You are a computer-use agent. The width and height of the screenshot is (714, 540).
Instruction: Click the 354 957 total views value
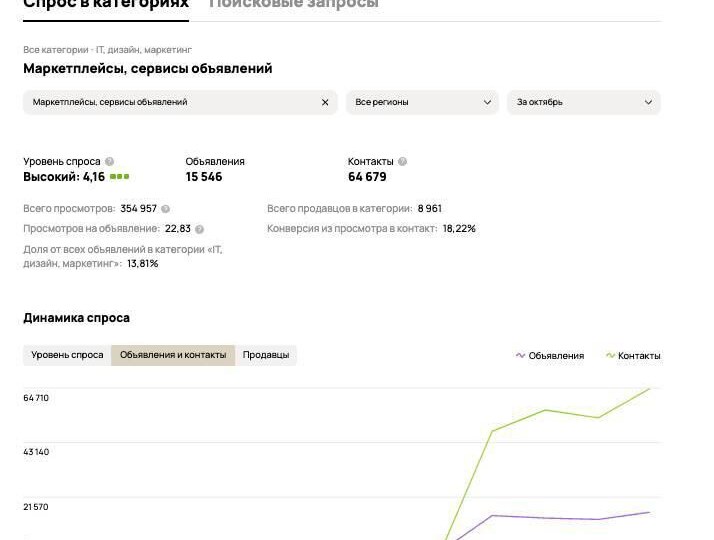click(x=138, y=209)
